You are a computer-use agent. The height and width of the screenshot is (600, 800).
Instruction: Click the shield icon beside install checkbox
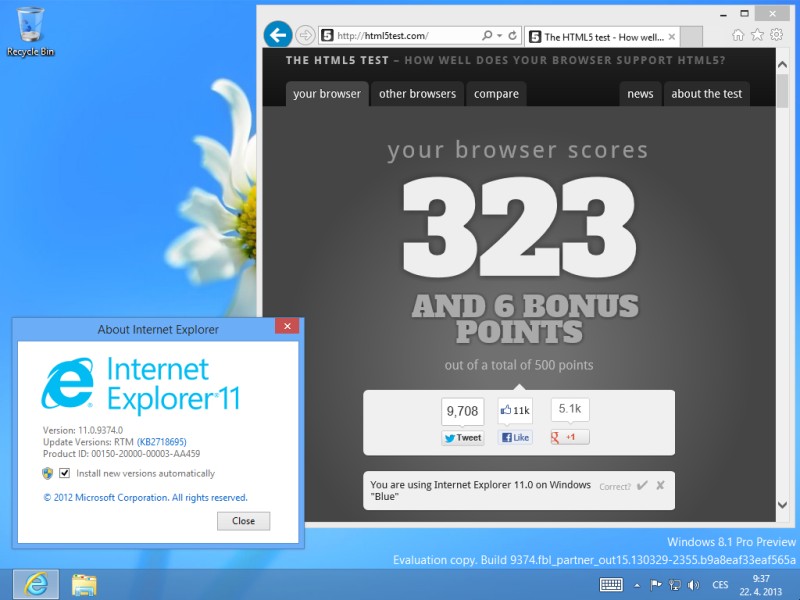pos(47,473)
